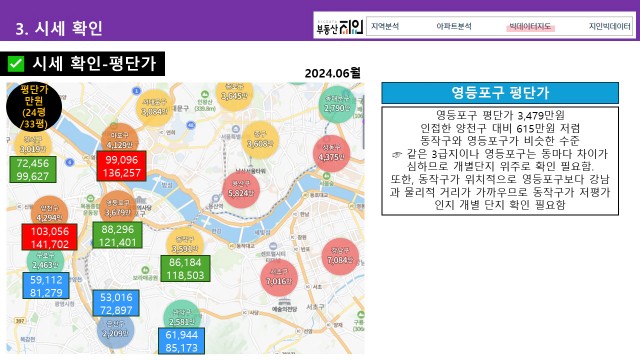Click the black 평단가 만원 legend circle
Image resolution: width=640 pixels, height=360 pixels.
tap(34, 107)
